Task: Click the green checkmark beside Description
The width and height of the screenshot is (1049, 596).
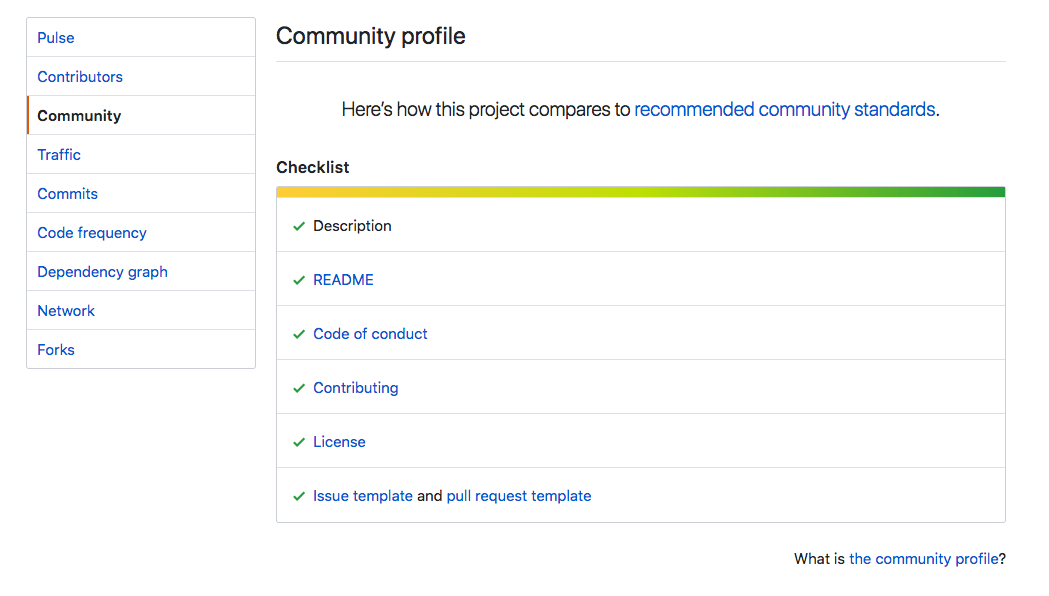Action: [x=298, y=227]
